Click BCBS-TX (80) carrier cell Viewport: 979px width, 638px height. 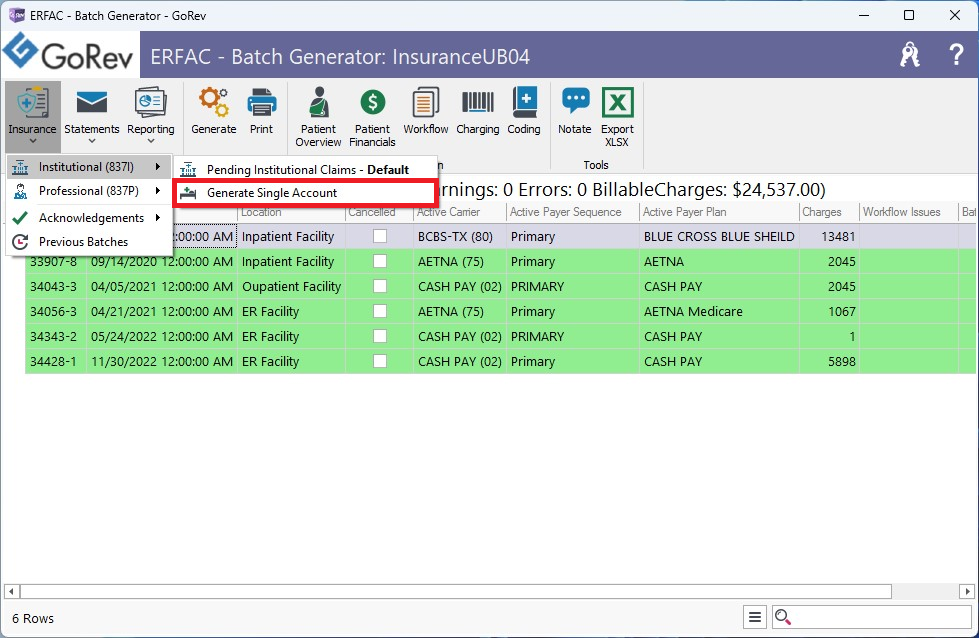tap(460, 236)
